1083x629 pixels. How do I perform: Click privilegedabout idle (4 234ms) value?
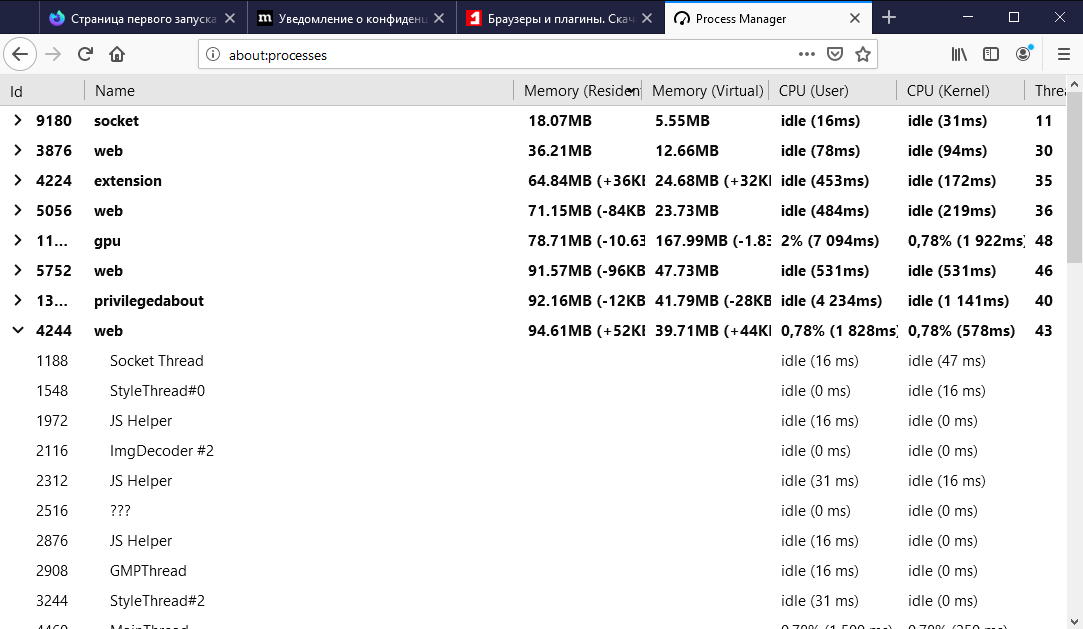[x=831, y=300]
